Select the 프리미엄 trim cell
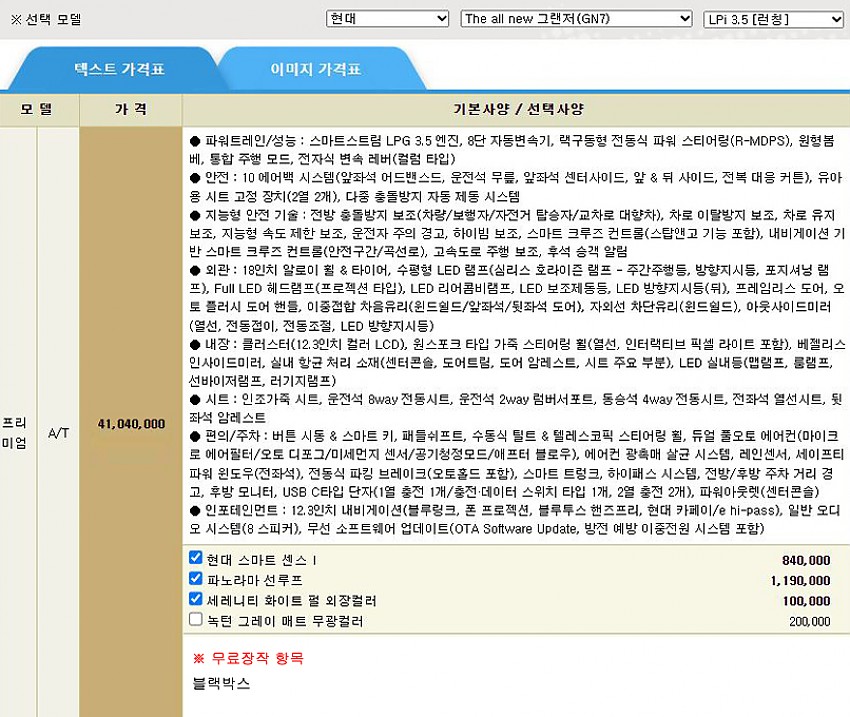 tap(16, 424)
